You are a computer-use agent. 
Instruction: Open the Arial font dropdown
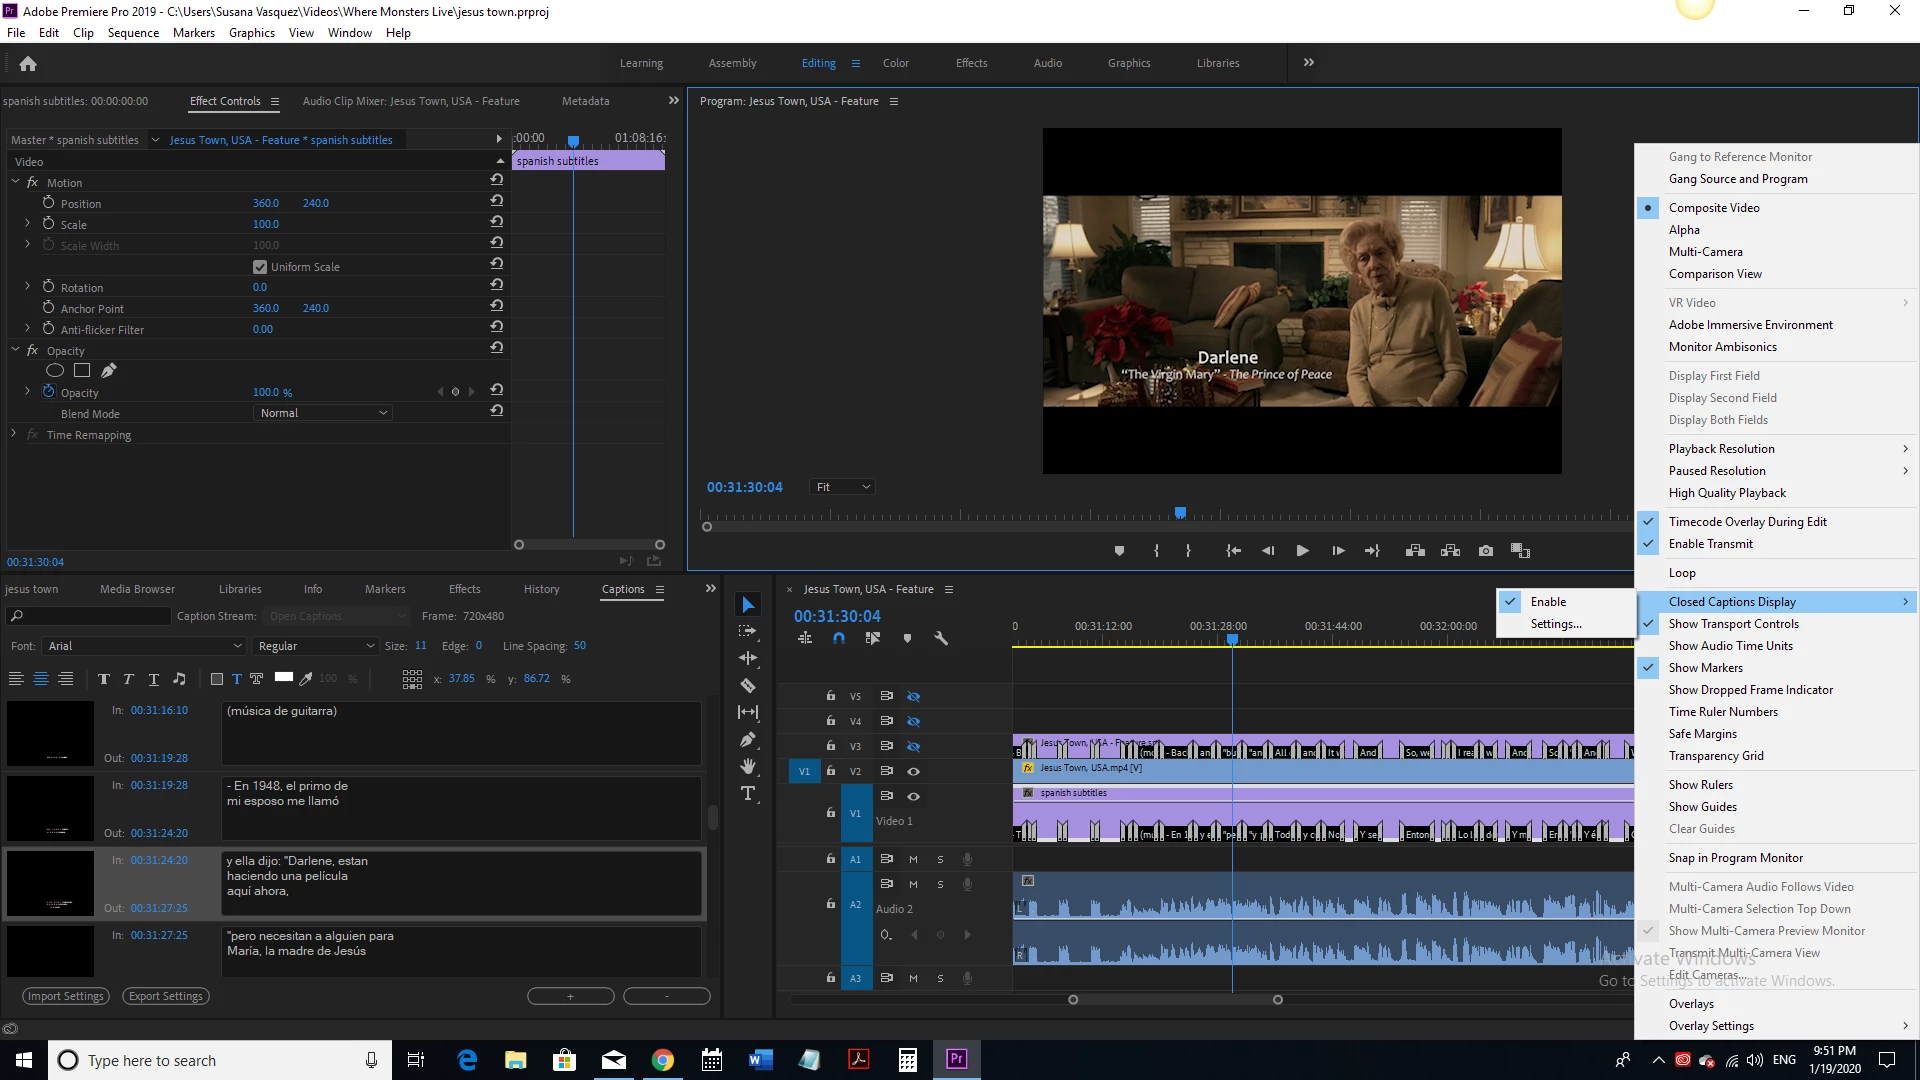click(x=143, y=646)
